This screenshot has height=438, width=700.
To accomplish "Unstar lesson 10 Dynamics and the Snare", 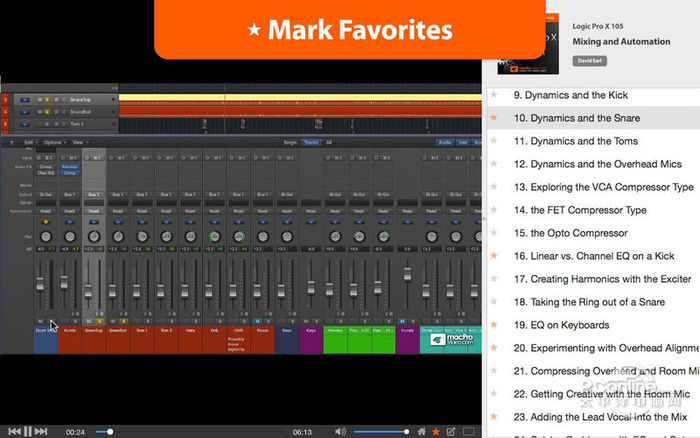I will (494, 117).
